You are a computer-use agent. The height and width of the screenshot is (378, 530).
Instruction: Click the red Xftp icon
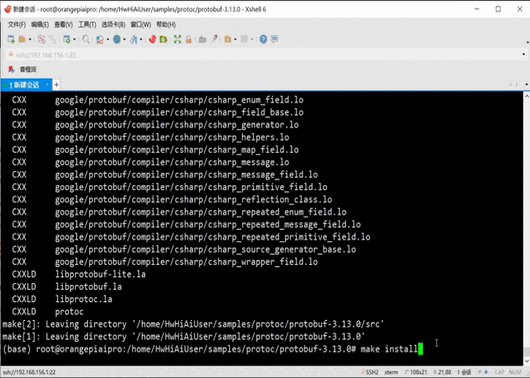152,40
